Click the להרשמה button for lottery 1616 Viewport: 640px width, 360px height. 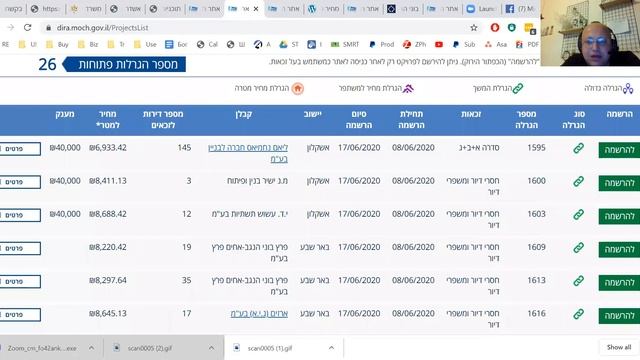point(619,316)
